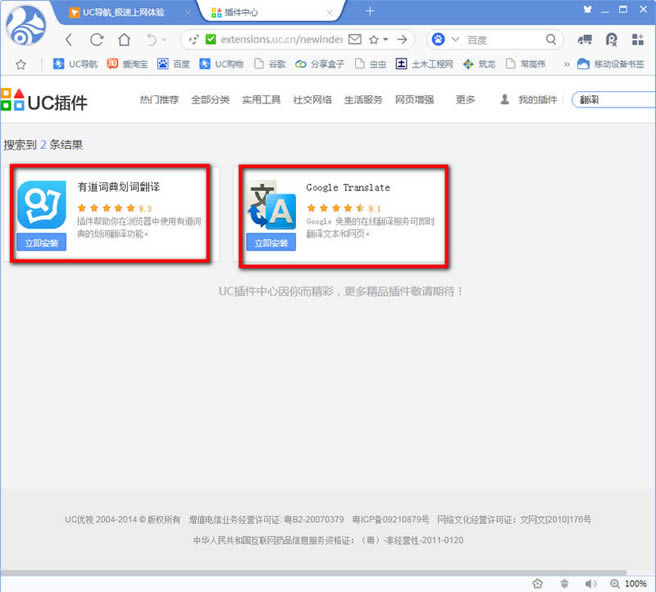Click the Baidu paw search engine icon
Viewport: 656px width, 592px height.
point(438,39)
